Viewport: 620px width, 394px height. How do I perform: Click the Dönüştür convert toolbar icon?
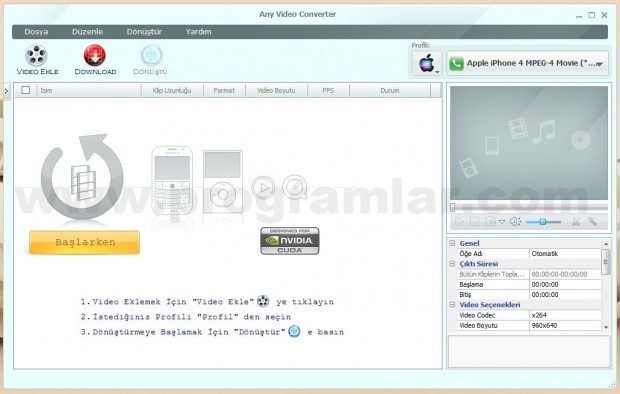[151, 55]
